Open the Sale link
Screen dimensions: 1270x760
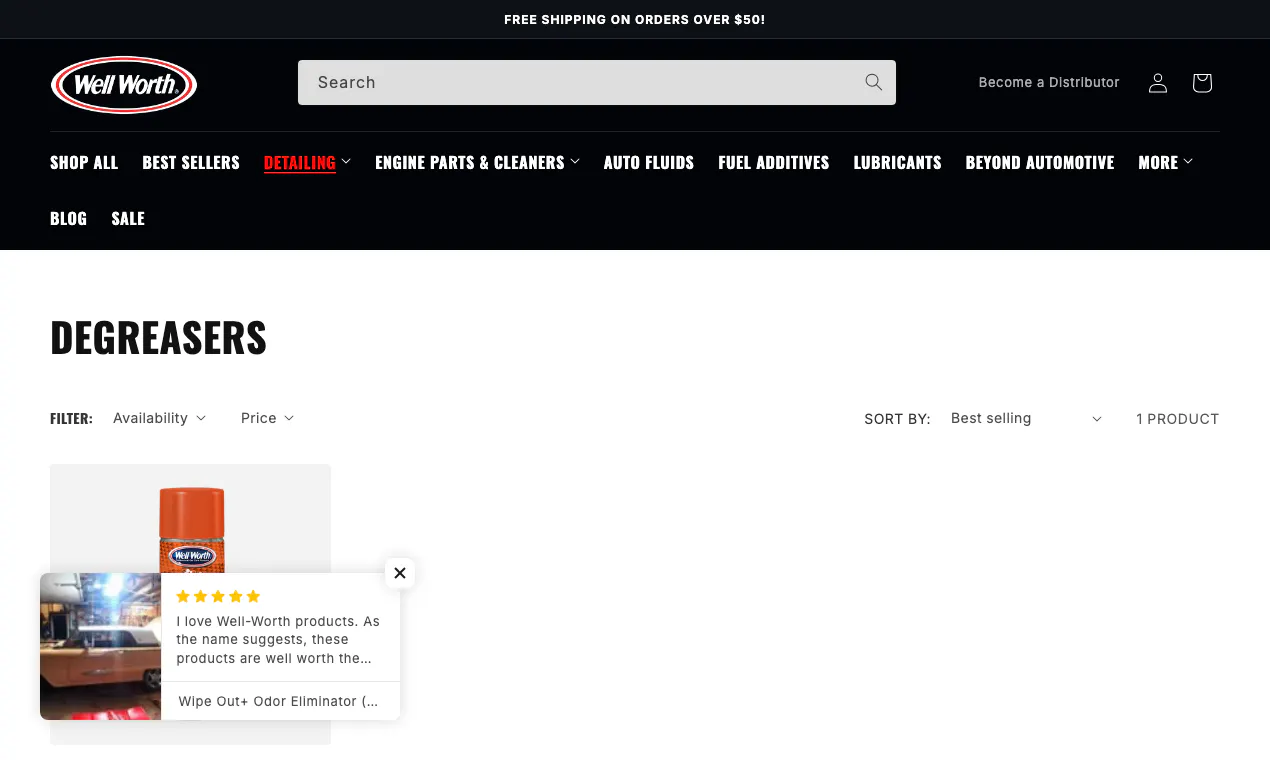(x=128, y=218)
